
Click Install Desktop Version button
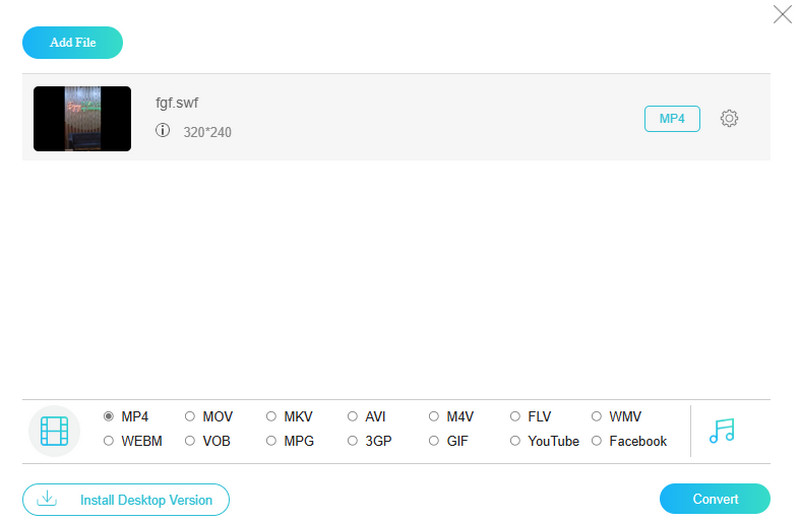[x=126, y=499]
